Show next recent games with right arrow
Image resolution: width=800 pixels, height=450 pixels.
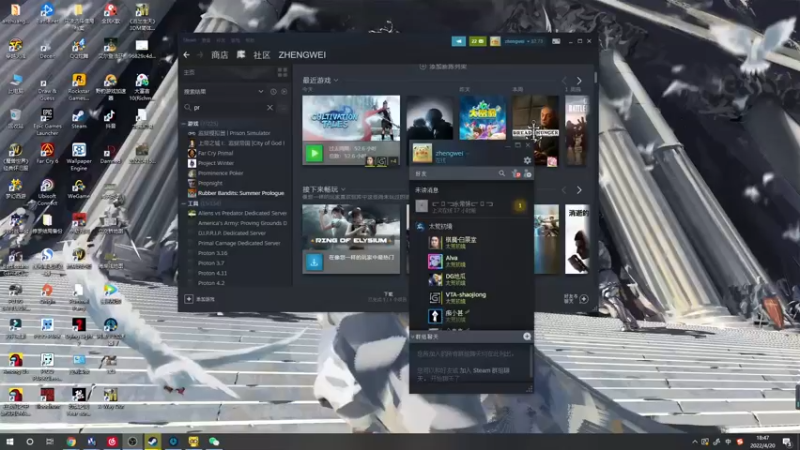[579, 81]
